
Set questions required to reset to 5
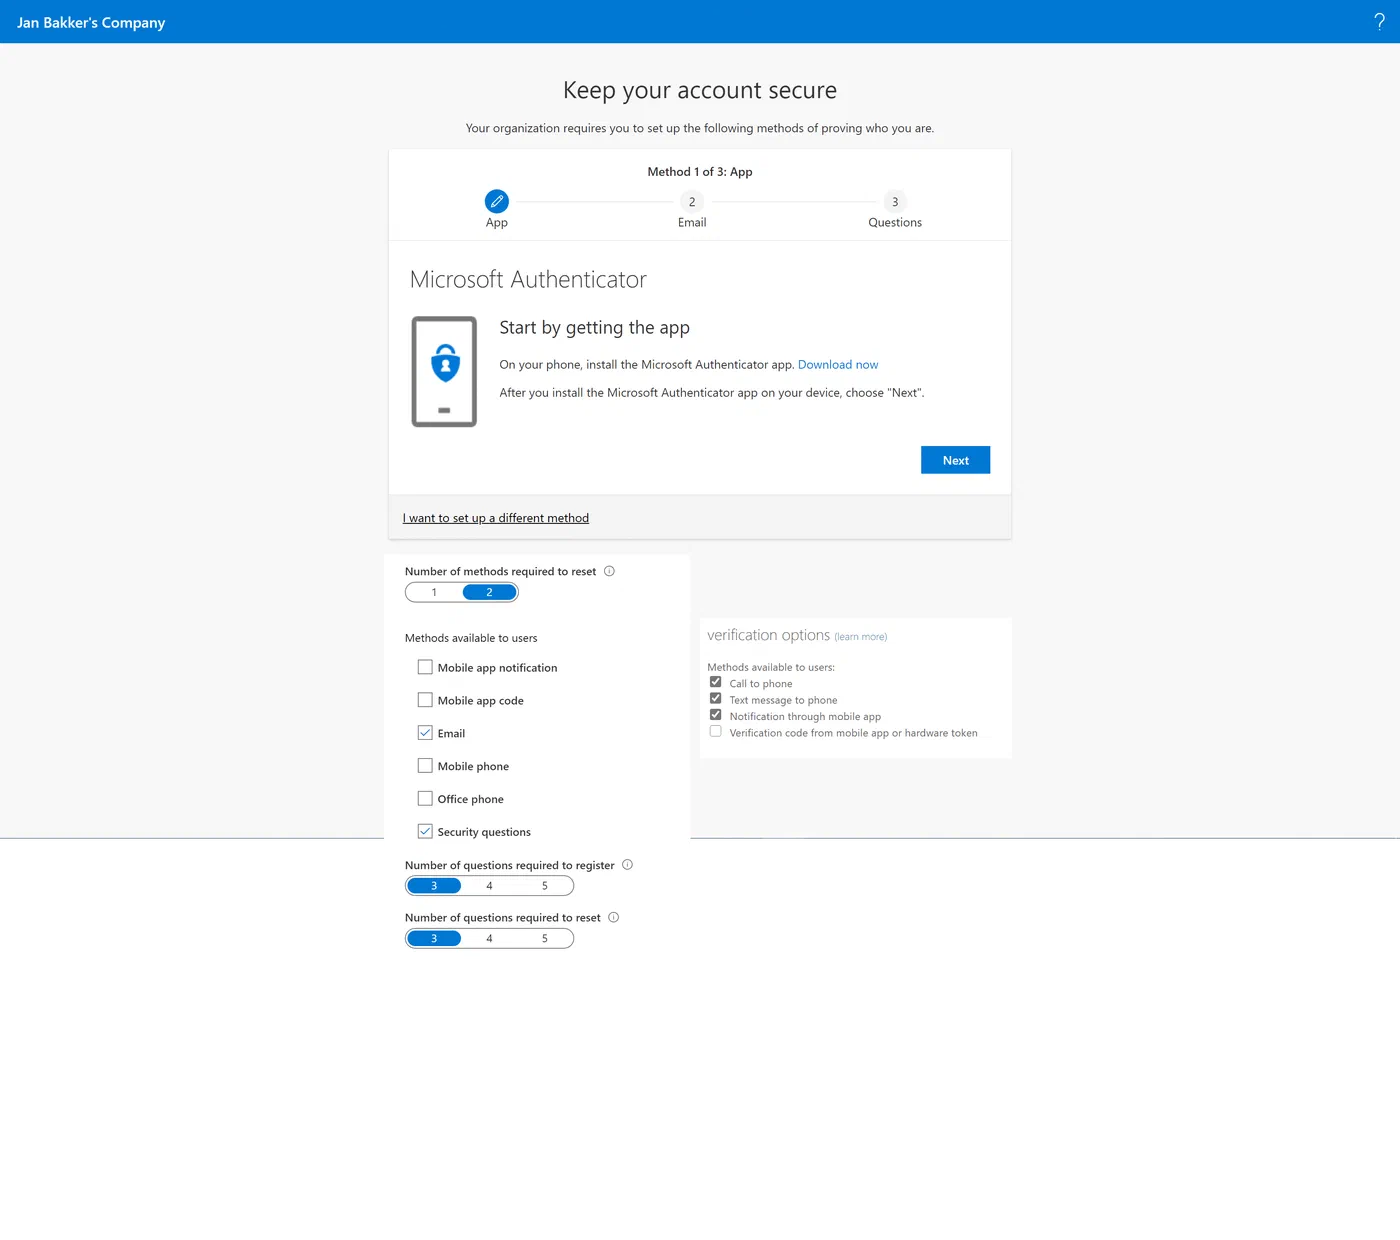[545, 938]
